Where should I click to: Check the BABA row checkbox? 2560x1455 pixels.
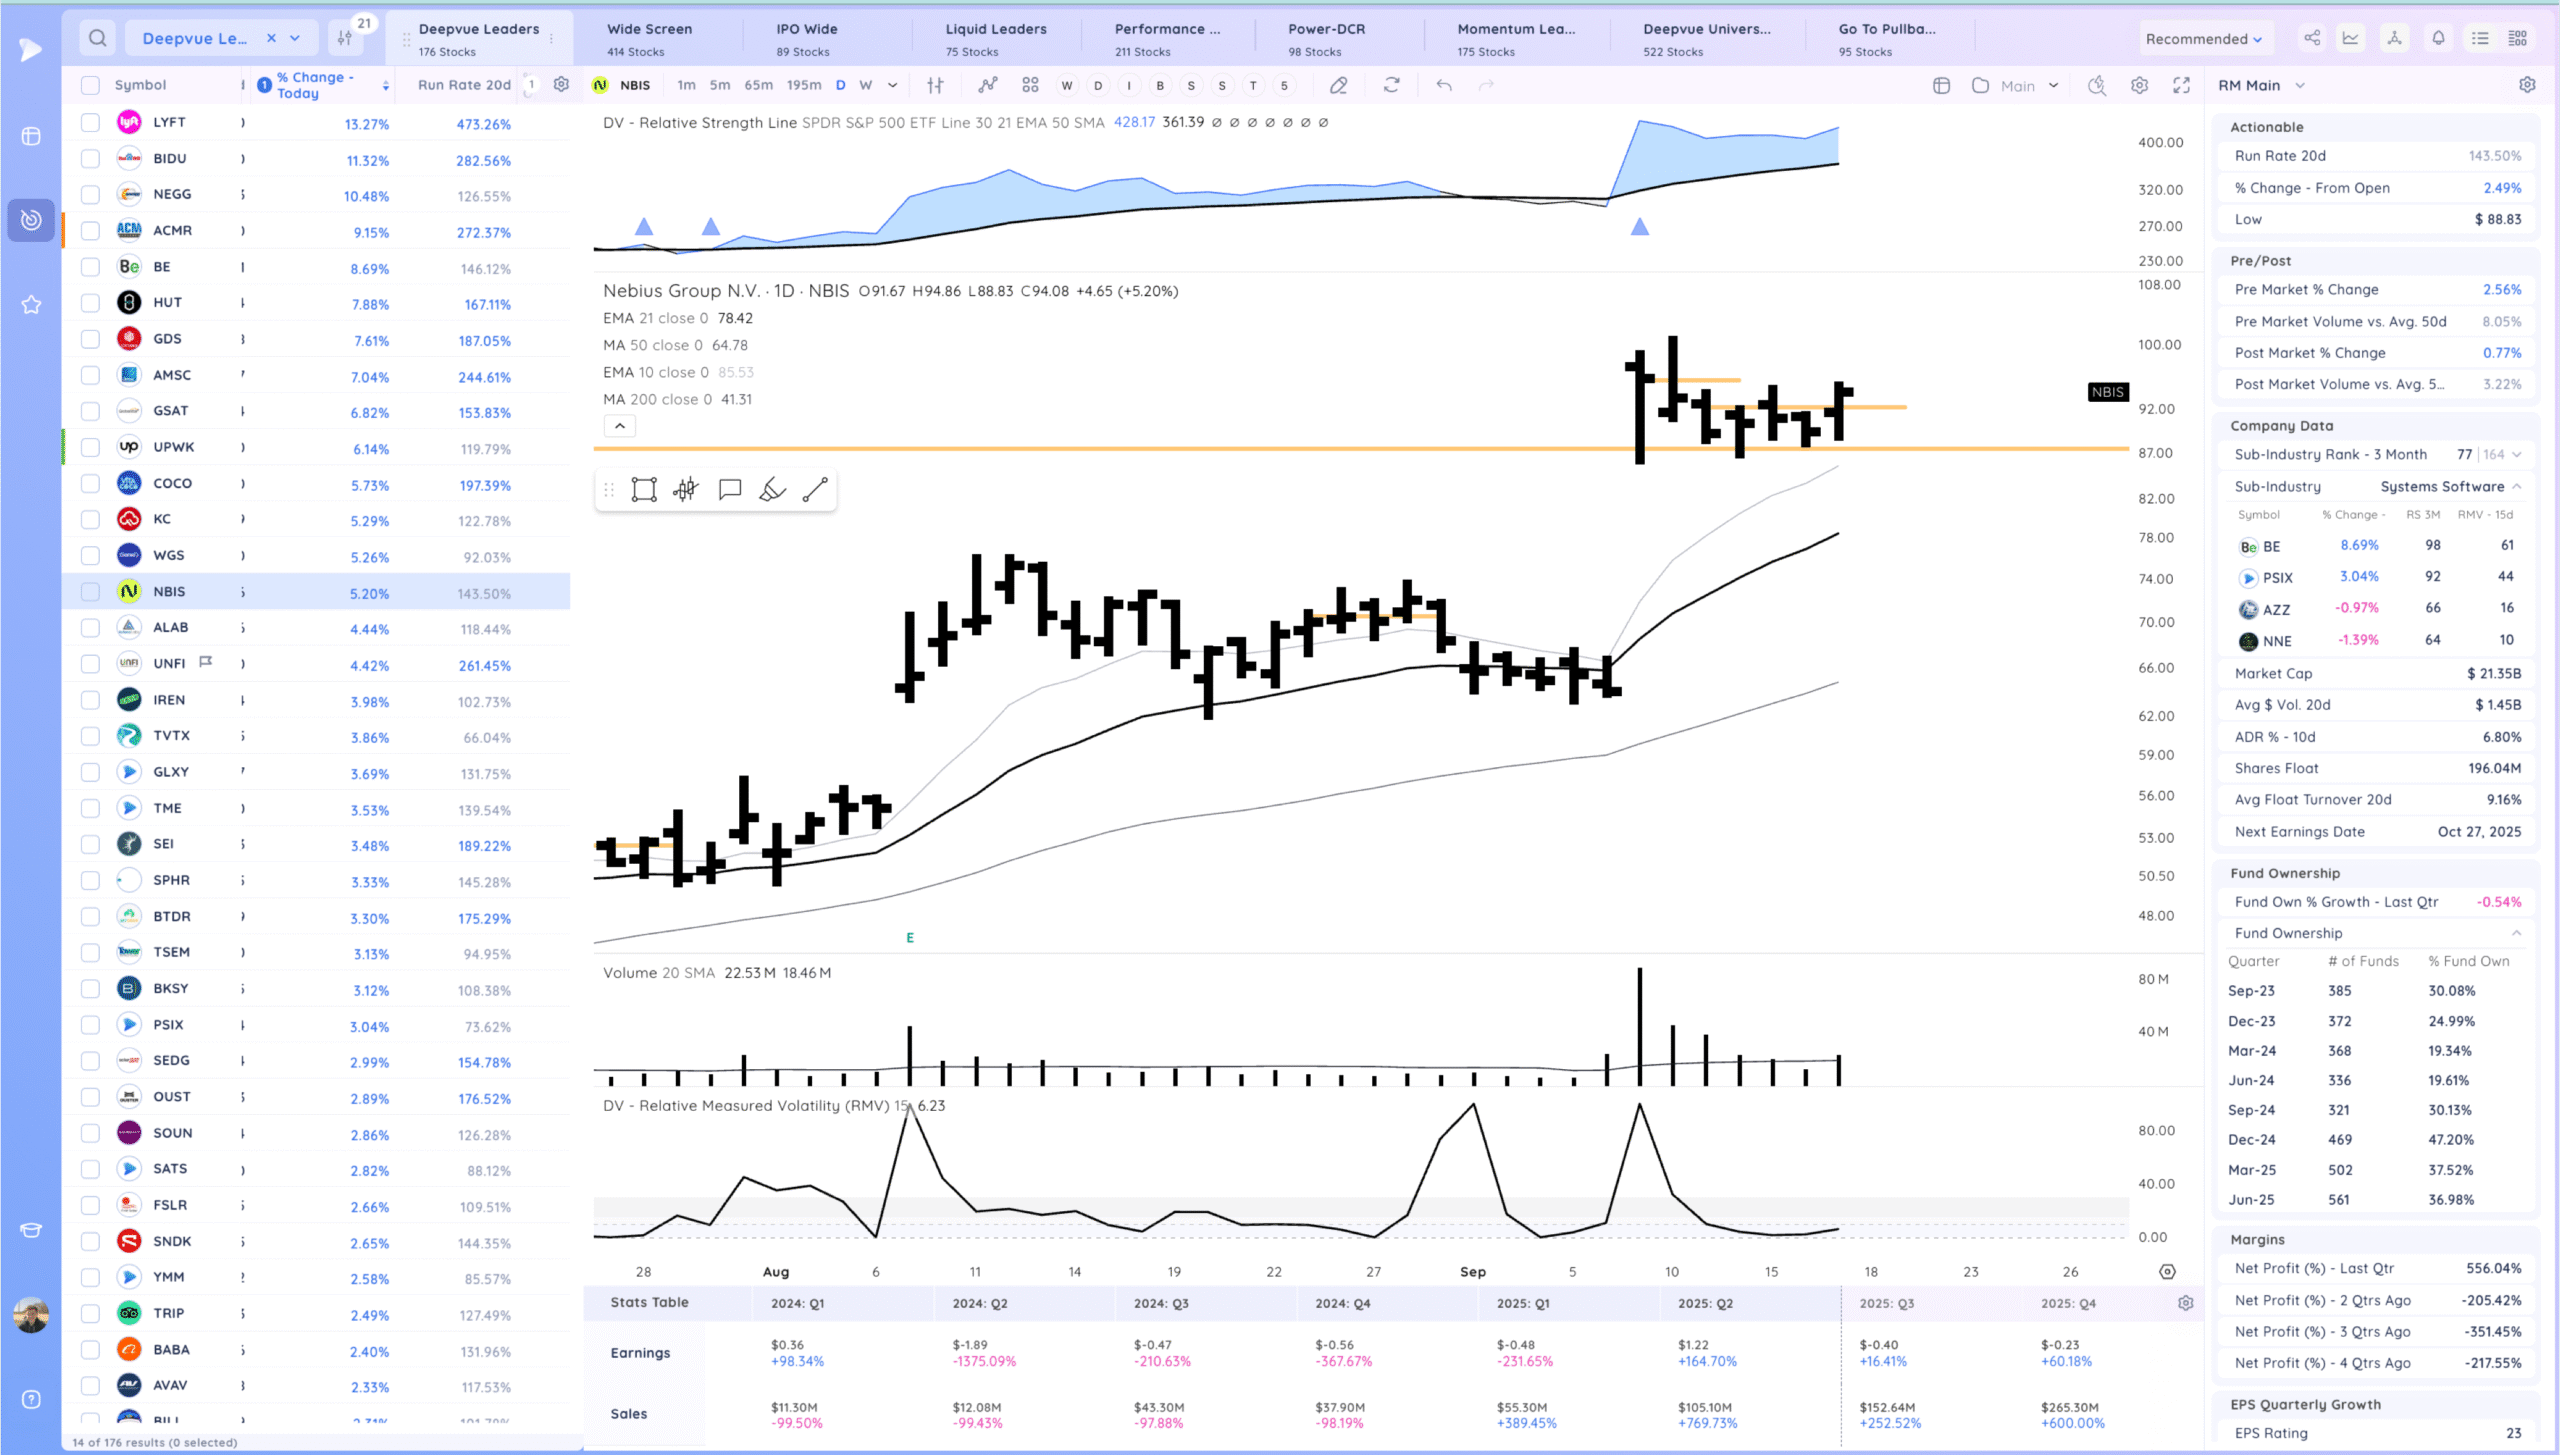click(x=90, y=1349)
